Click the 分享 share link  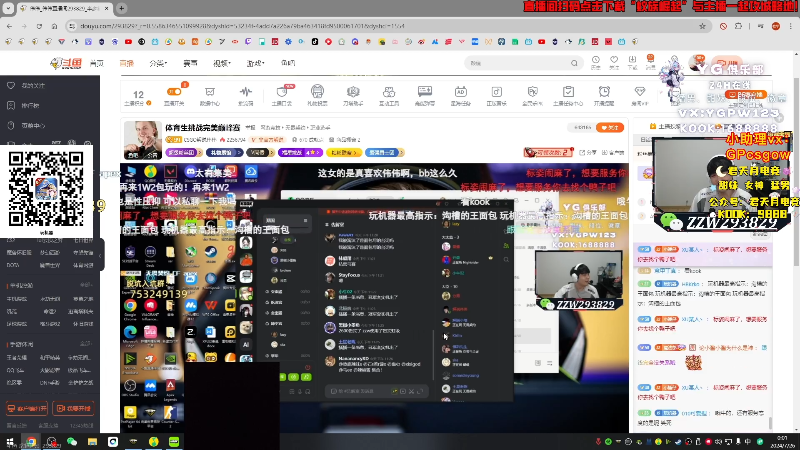tap(588, 153)
